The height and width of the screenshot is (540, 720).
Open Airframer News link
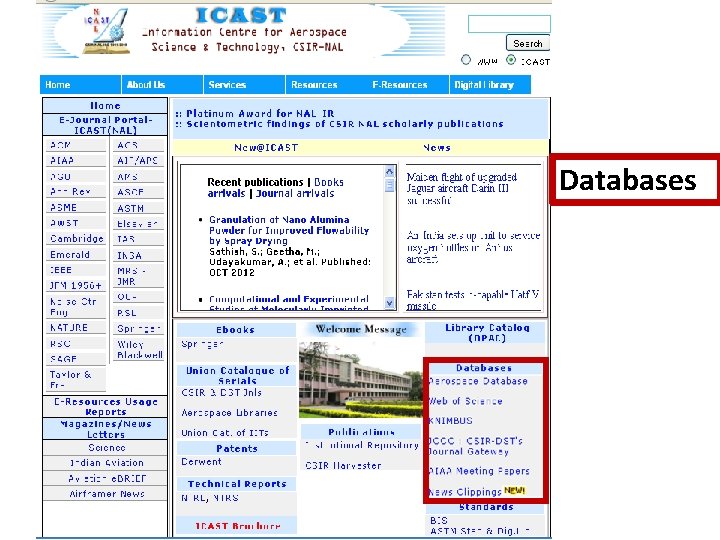(107, 494)
